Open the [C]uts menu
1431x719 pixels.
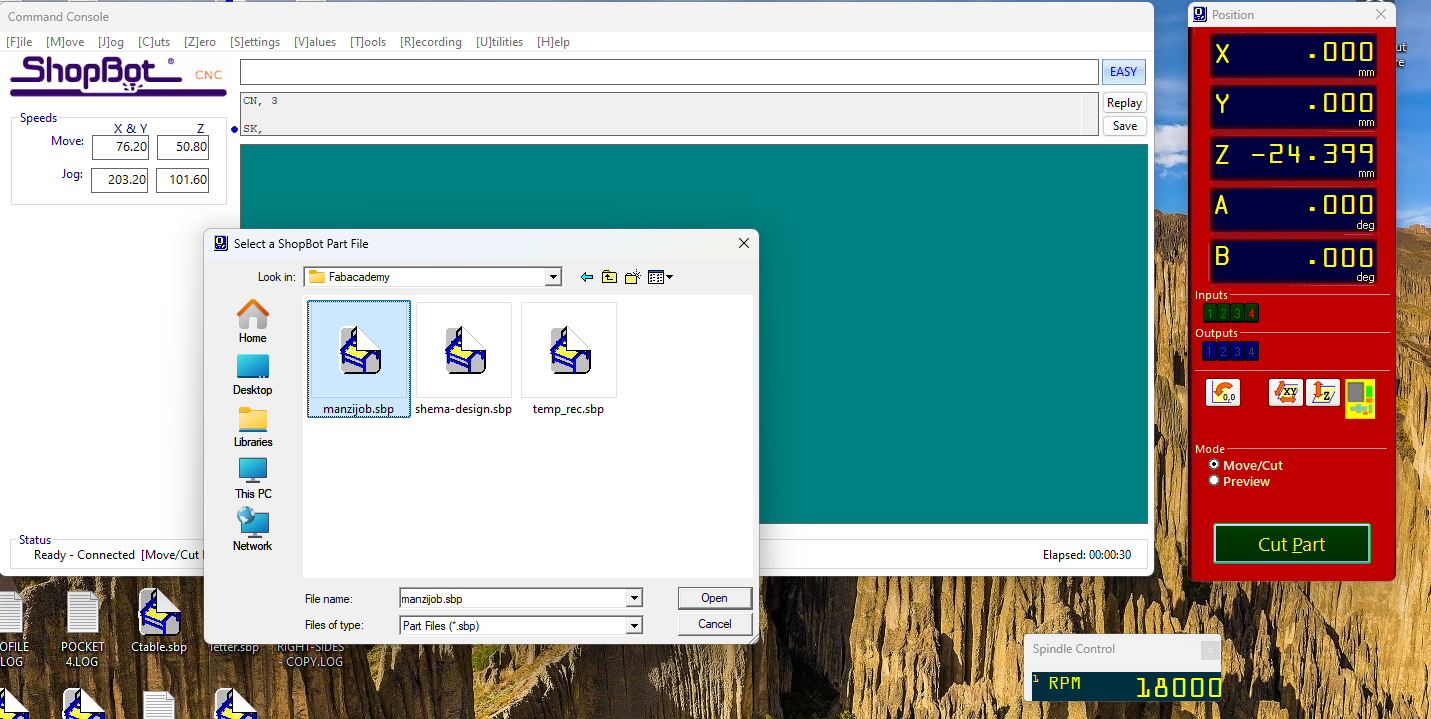pyautogui.click(x=154, y=42)
